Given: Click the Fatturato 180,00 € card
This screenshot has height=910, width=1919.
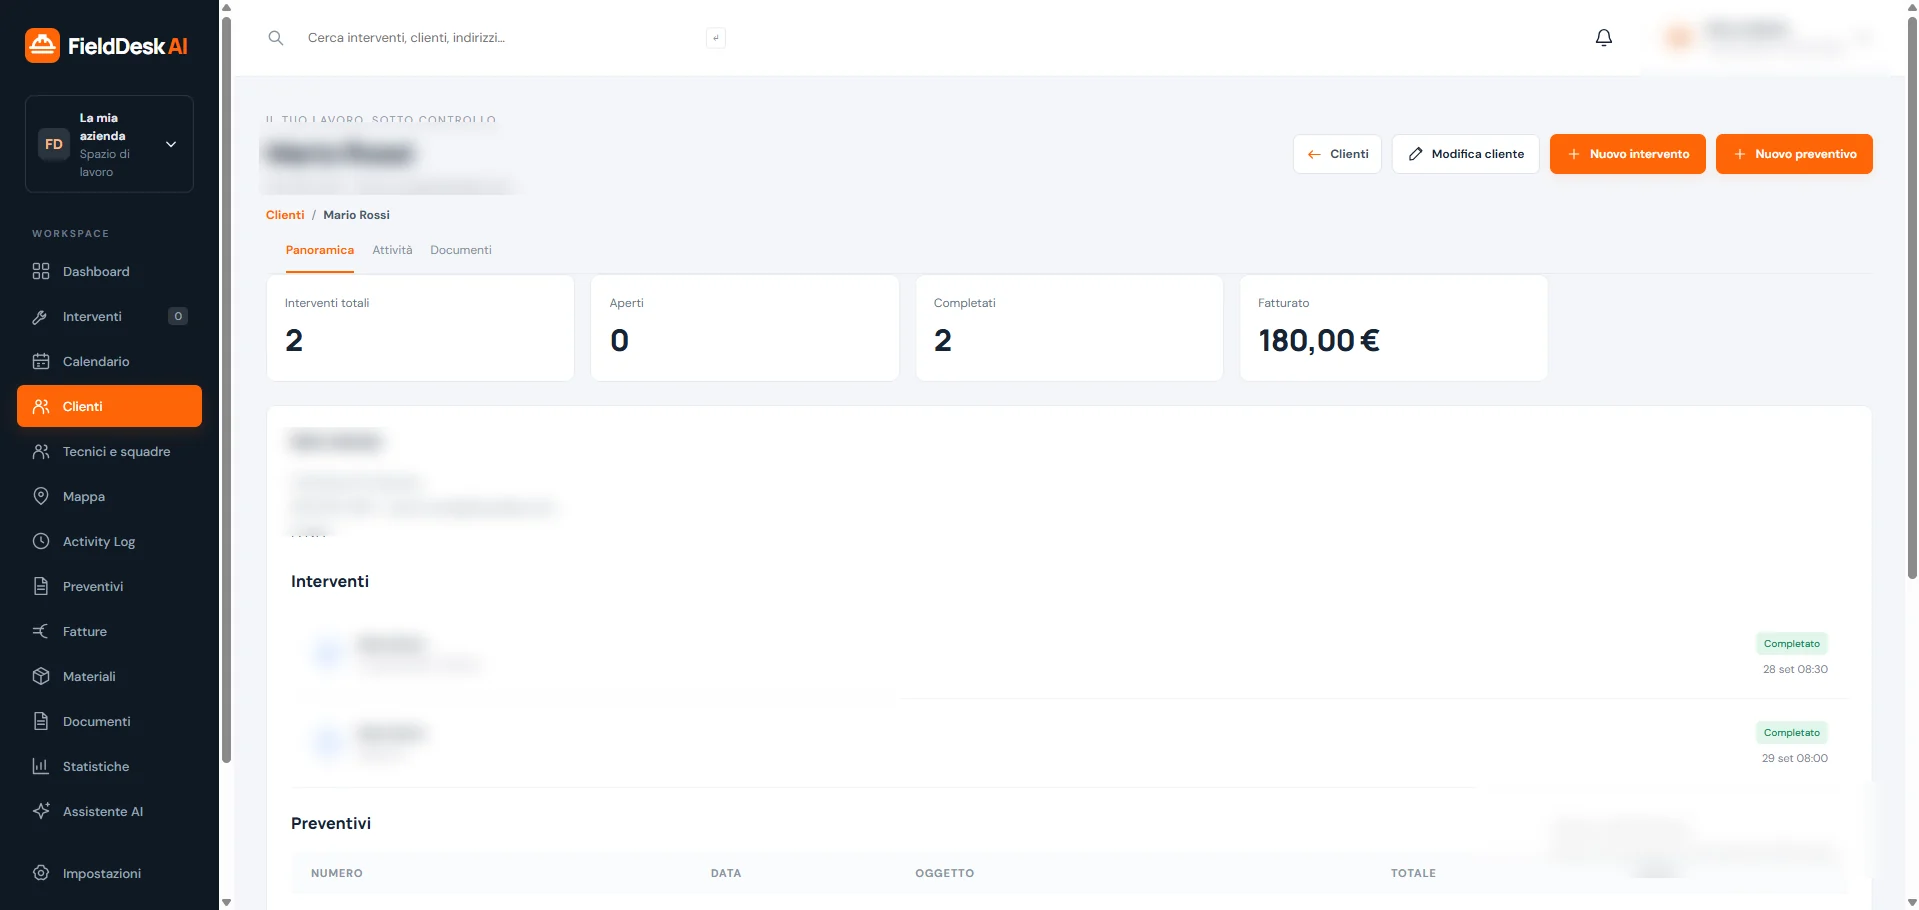Looking at the screenshot, I should (1393, 328).
